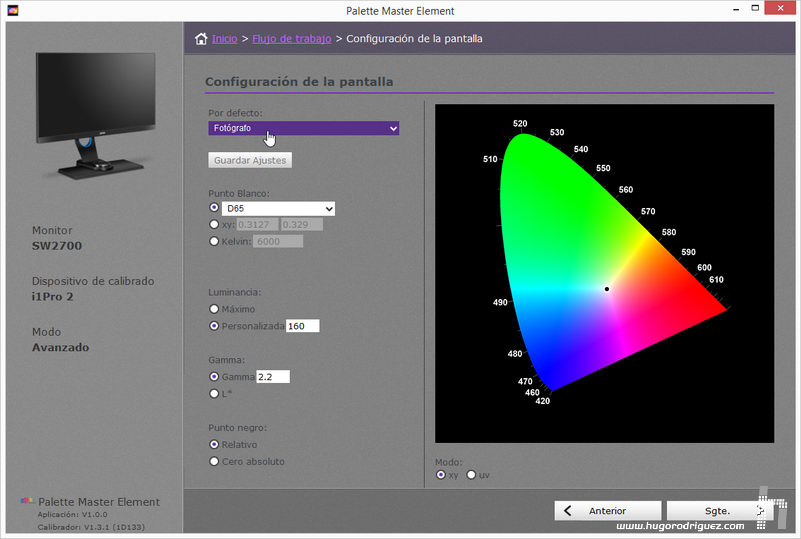
Task: Click the Sgte. next button
Action: coord(719,510)
